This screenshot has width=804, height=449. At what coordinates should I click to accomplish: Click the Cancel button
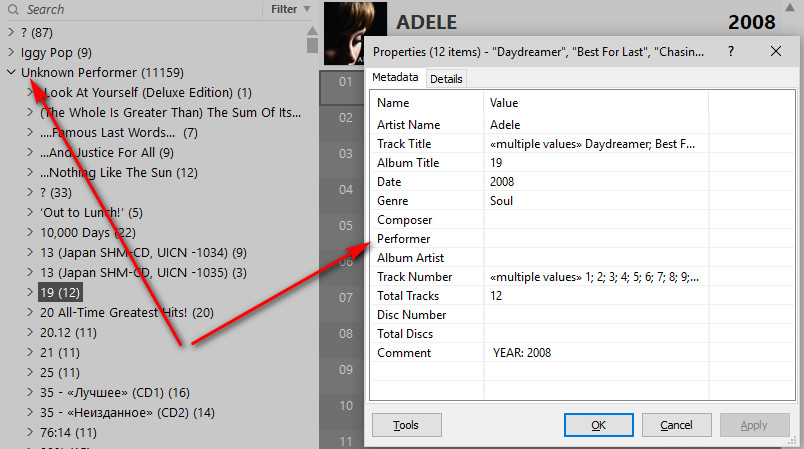[676, 425]
